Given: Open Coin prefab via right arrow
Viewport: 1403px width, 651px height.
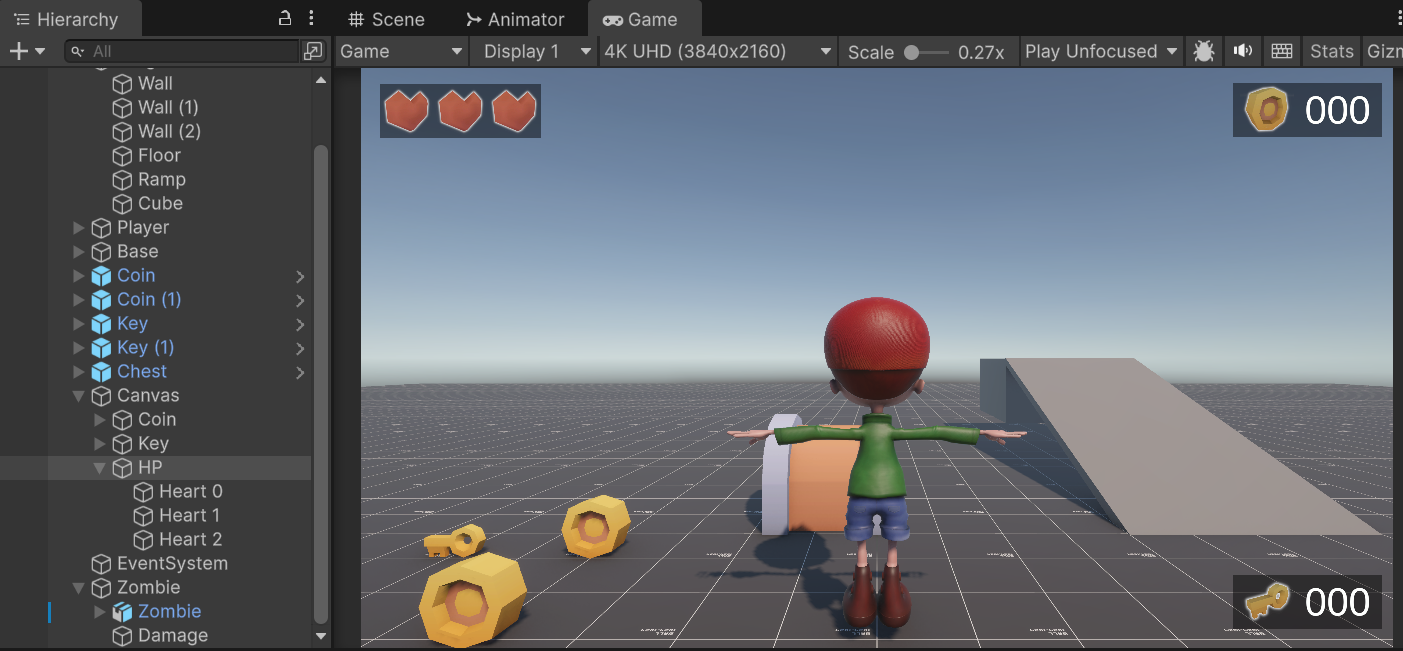Looking at the screenshot, I should pyautogui.click(x=300, y=276).
